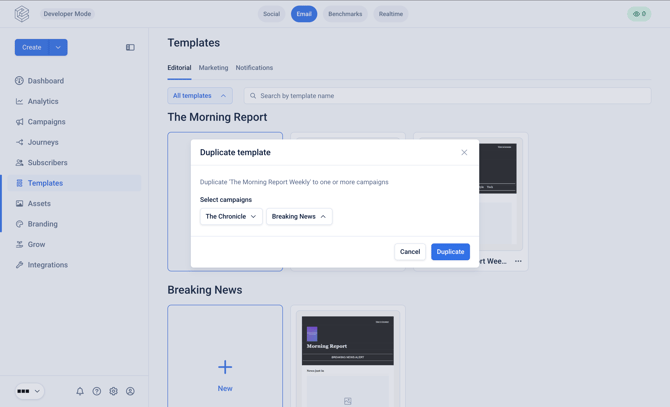Click the plus icon for new template
The height and width of the screenshot is (407, 670).
pos(225,367)
